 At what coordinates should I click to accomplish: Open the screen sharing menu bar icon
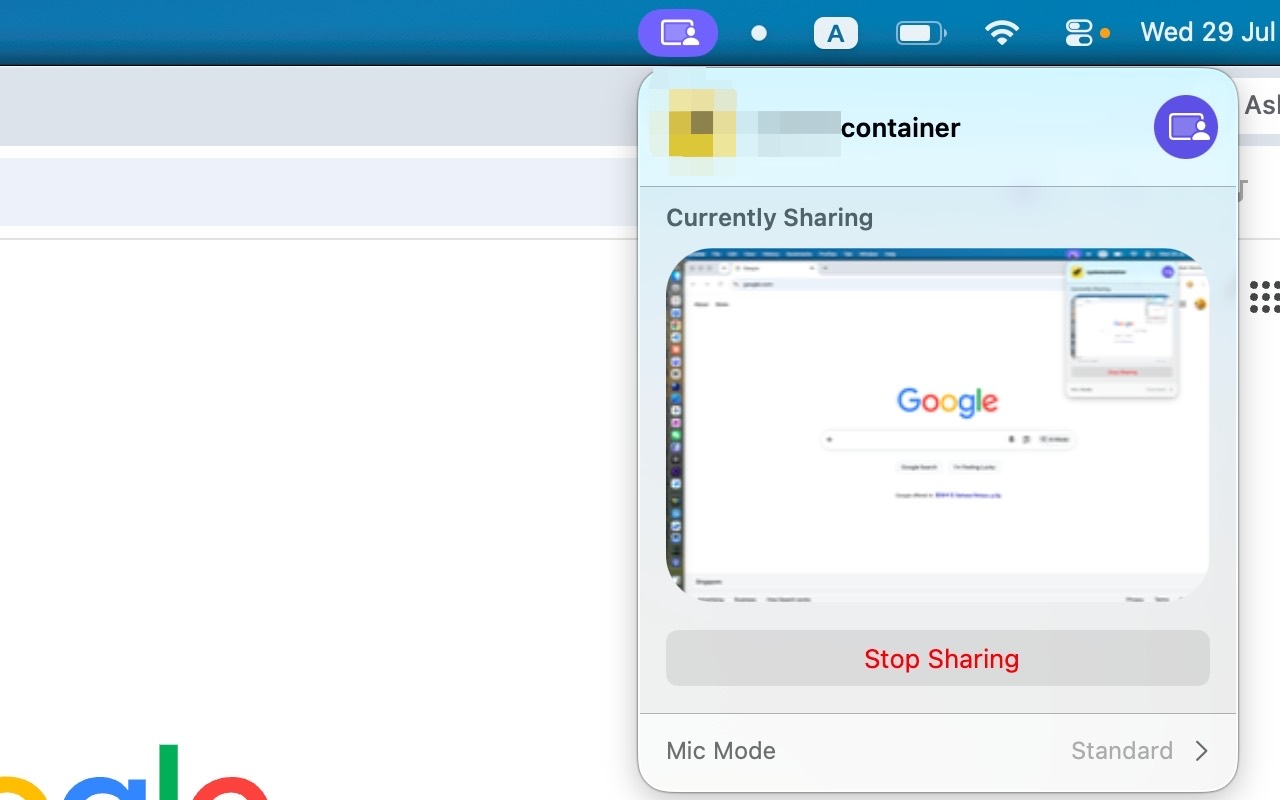tap(678, 33)
